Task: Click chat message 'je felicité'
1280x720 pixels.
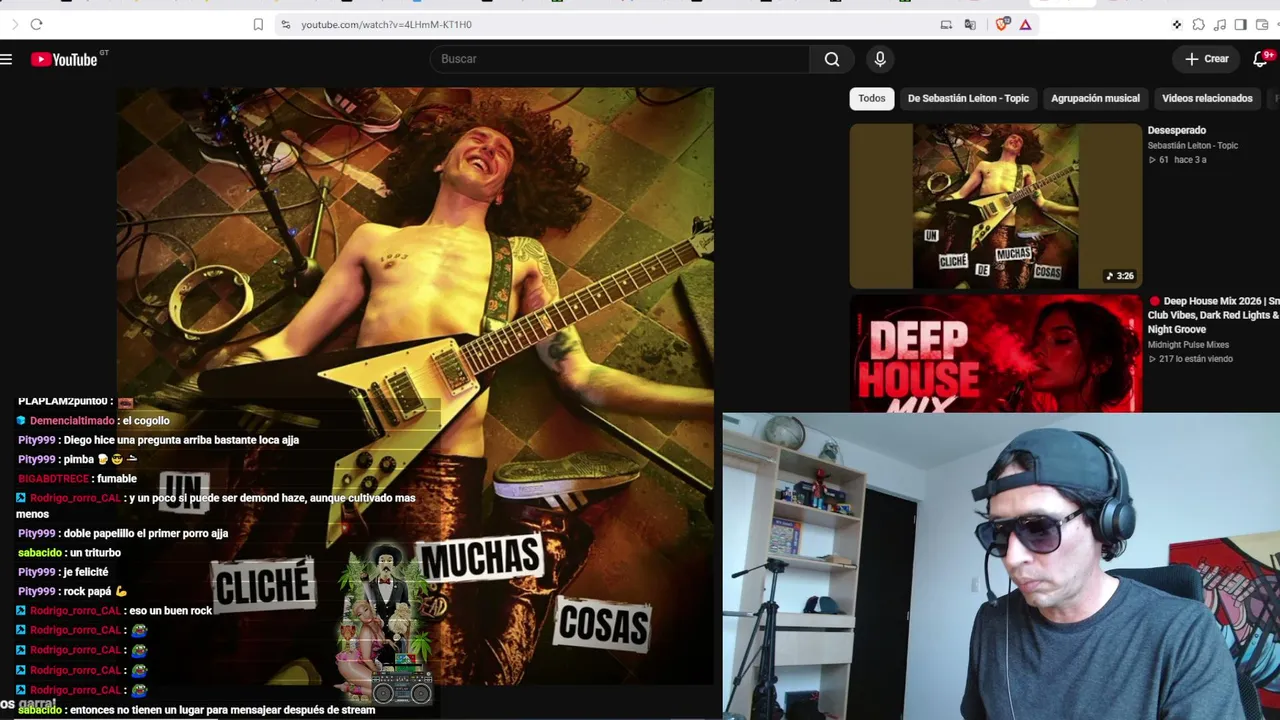Action: (x=85, y=572)
